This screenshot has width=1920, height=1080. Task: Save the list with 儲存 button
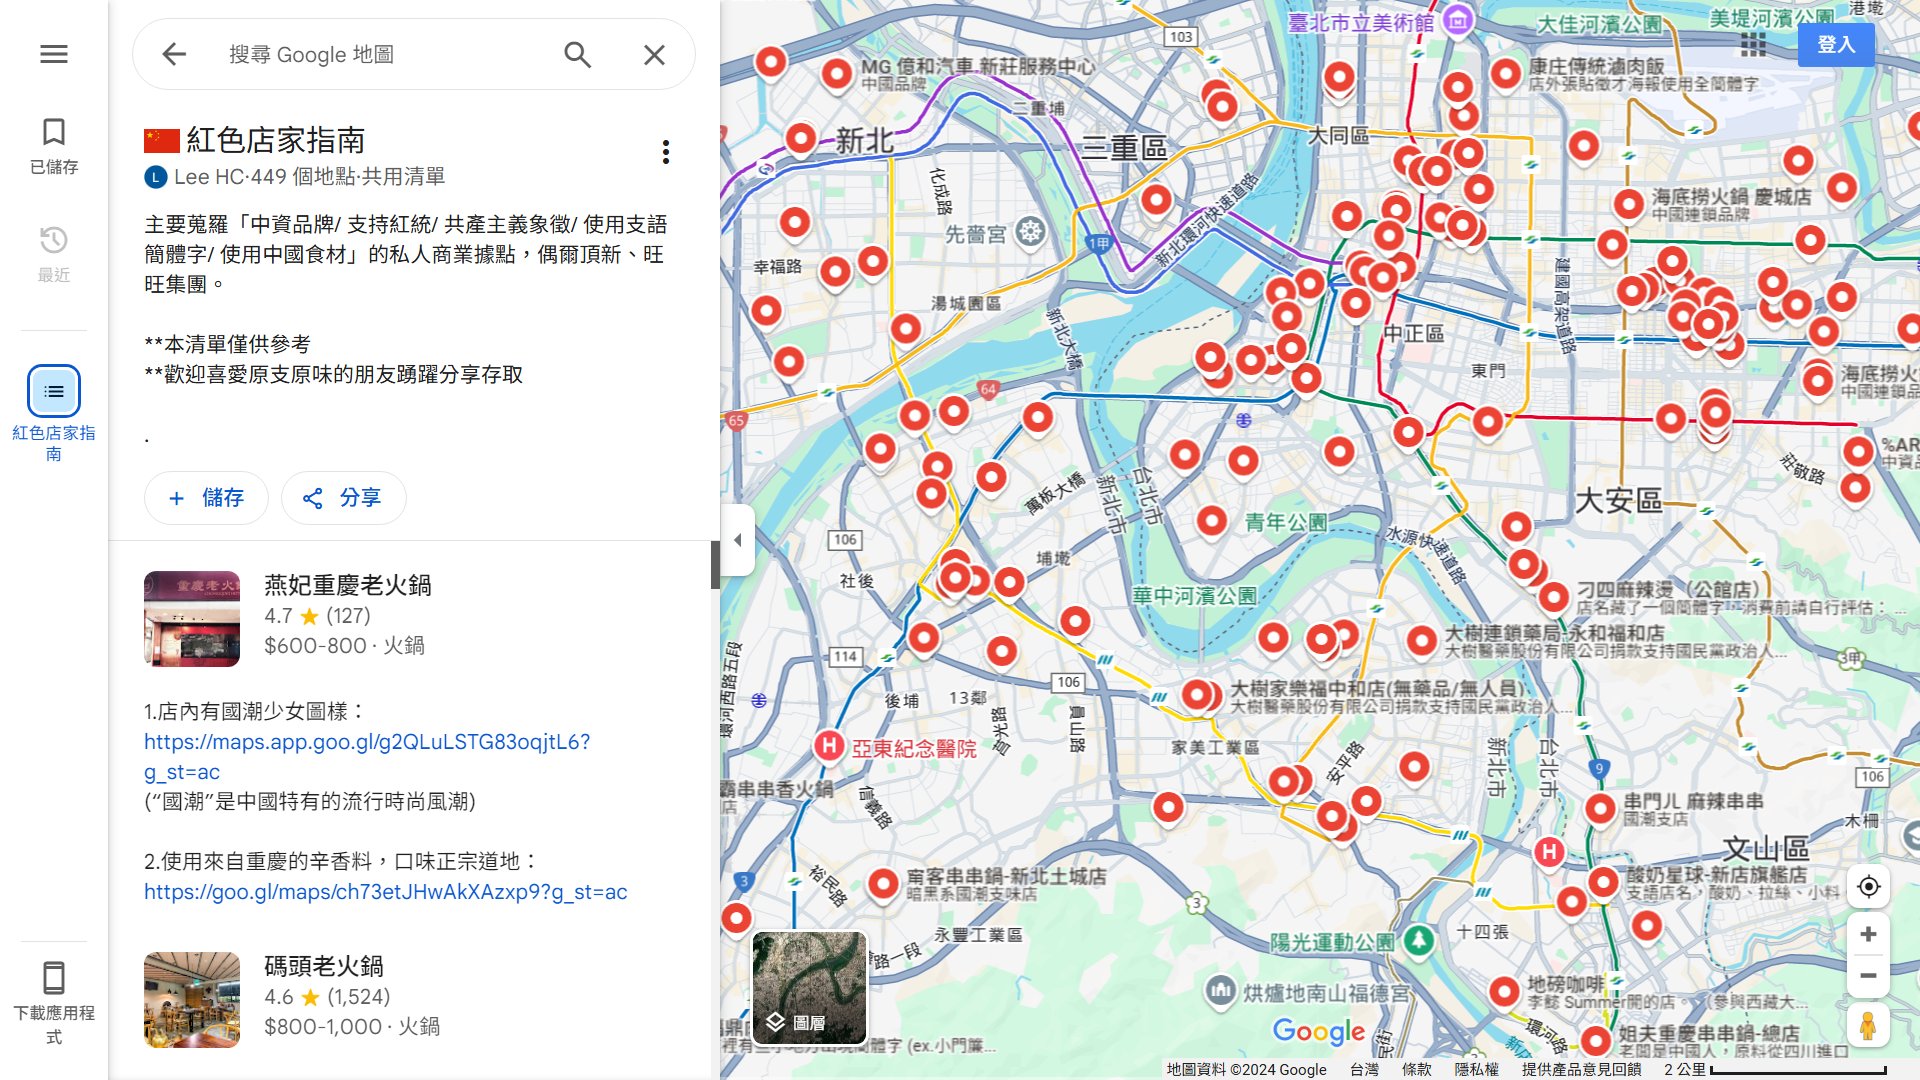pos(206,498)
